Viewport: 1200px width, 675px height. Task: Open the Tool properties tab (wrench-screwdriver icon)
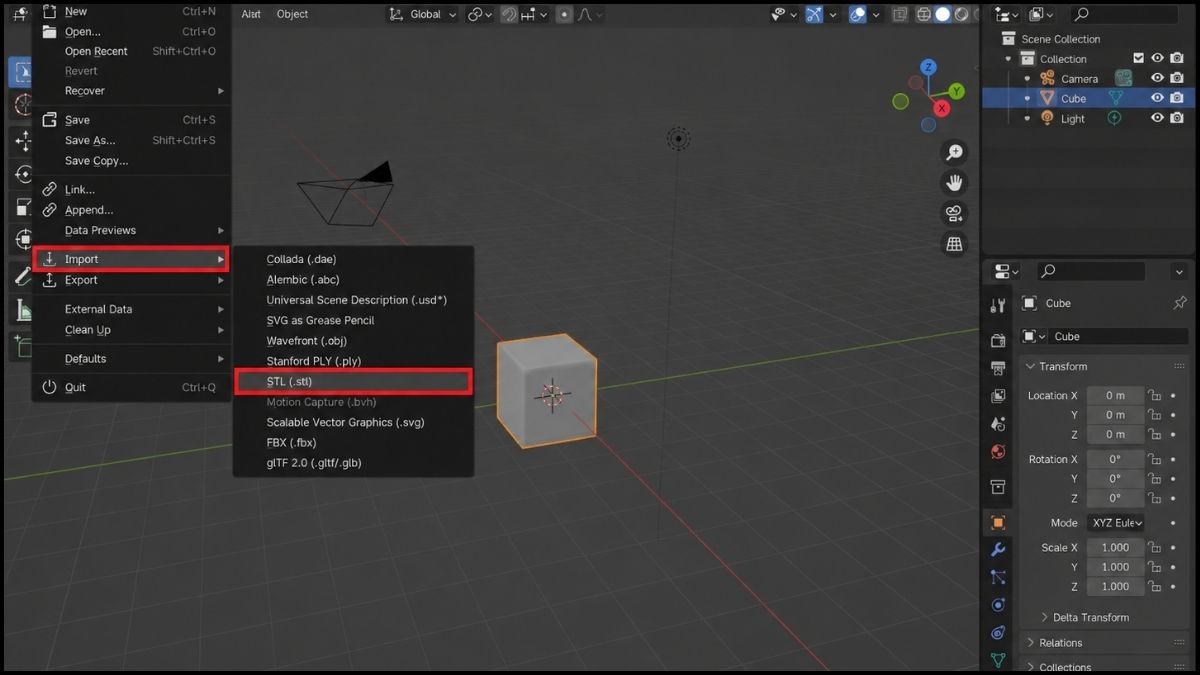click(x=997, y=305)
